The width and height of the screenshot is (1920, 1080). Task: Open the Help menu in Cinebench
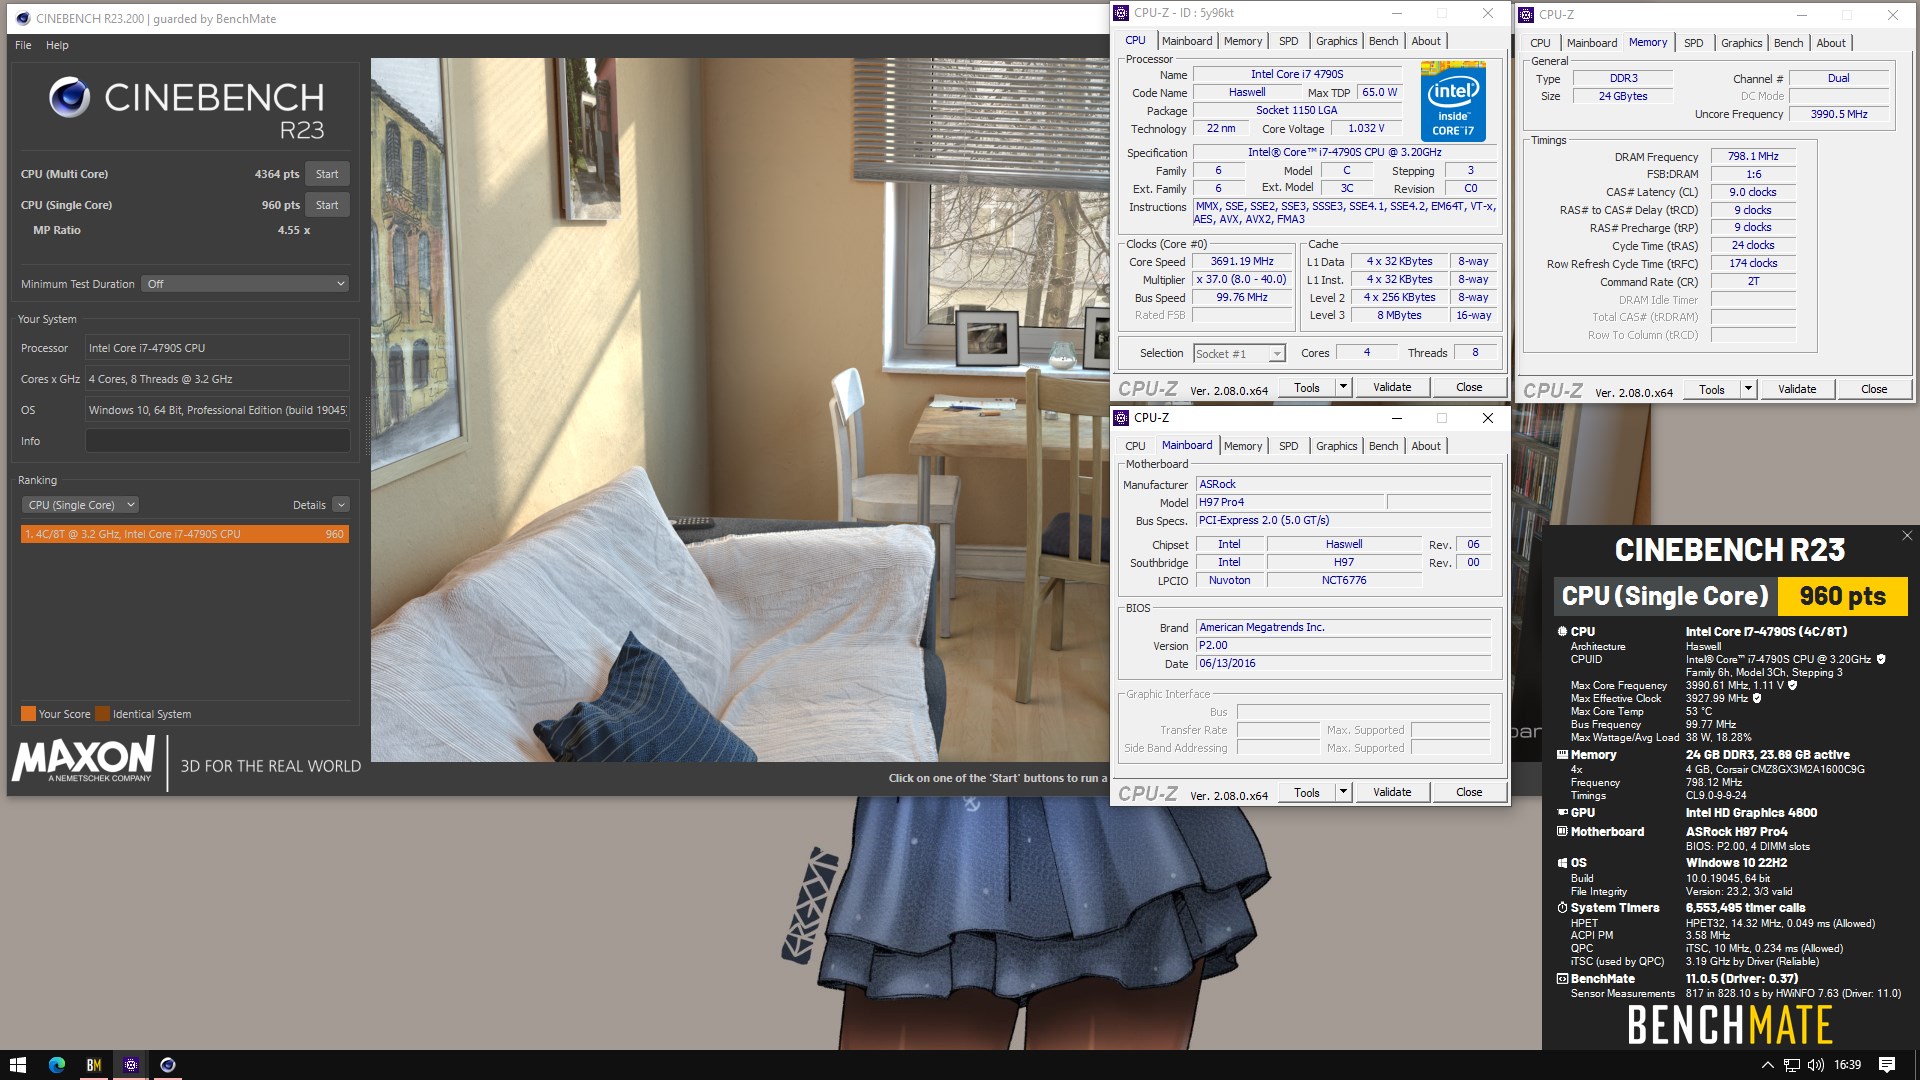click(57, 45)
